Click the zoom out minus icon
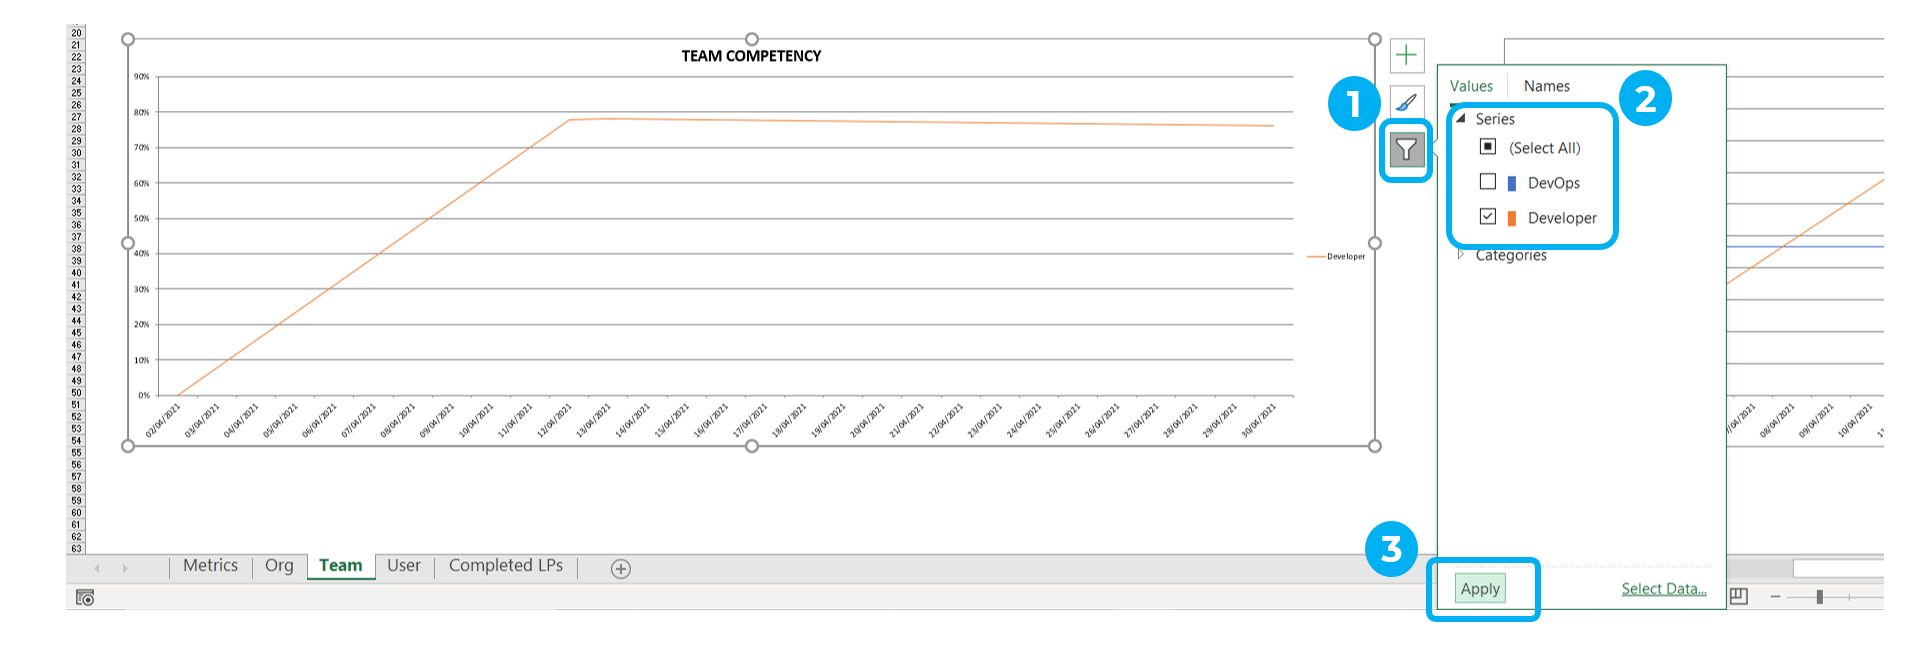 click(x=1775, y=597)
